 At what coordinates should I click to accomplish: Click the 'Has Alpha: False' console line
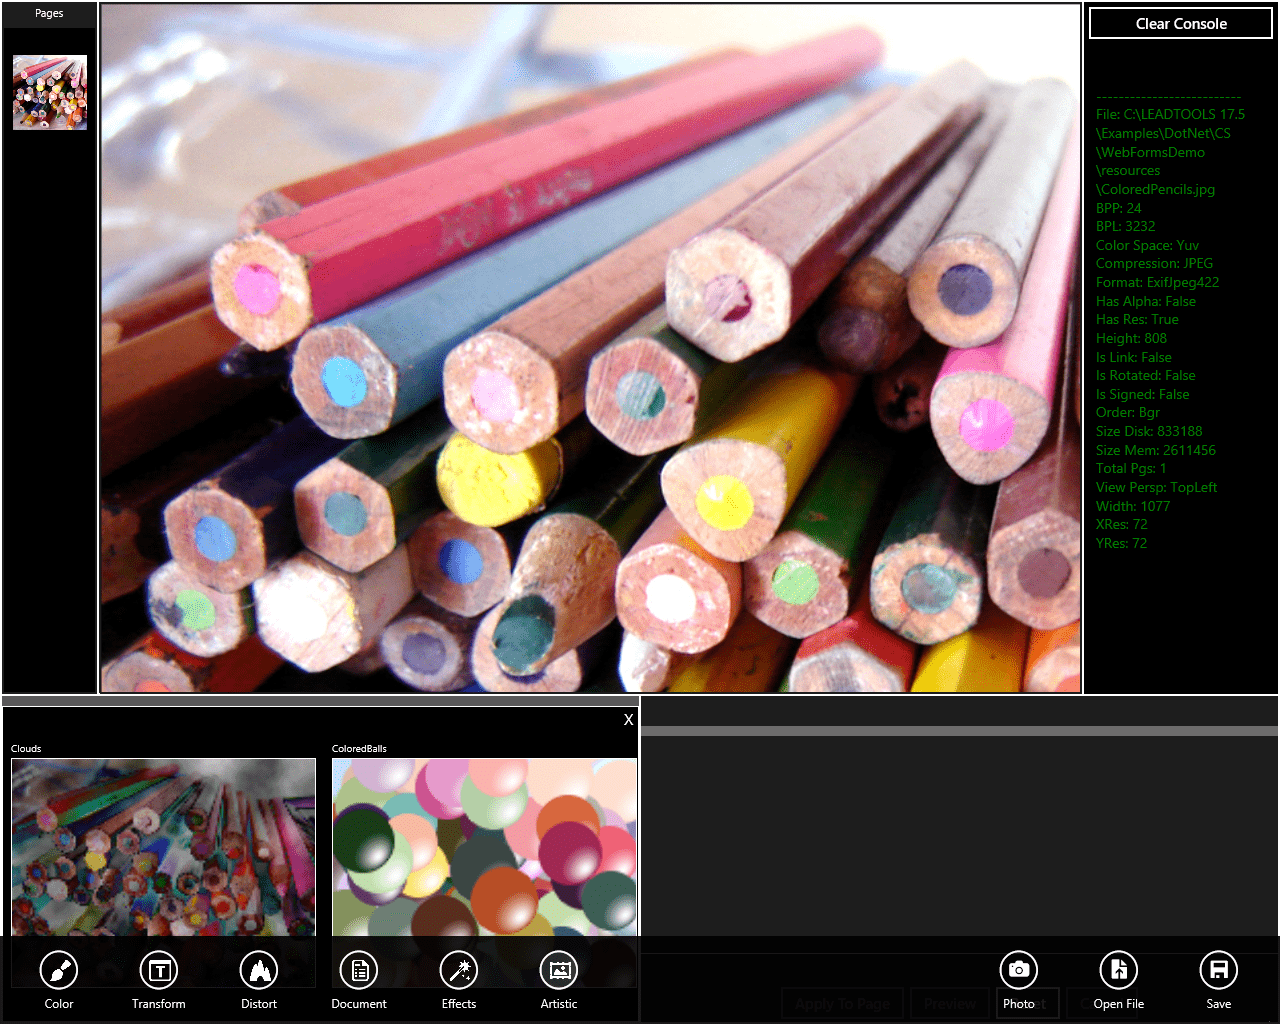1146,301
